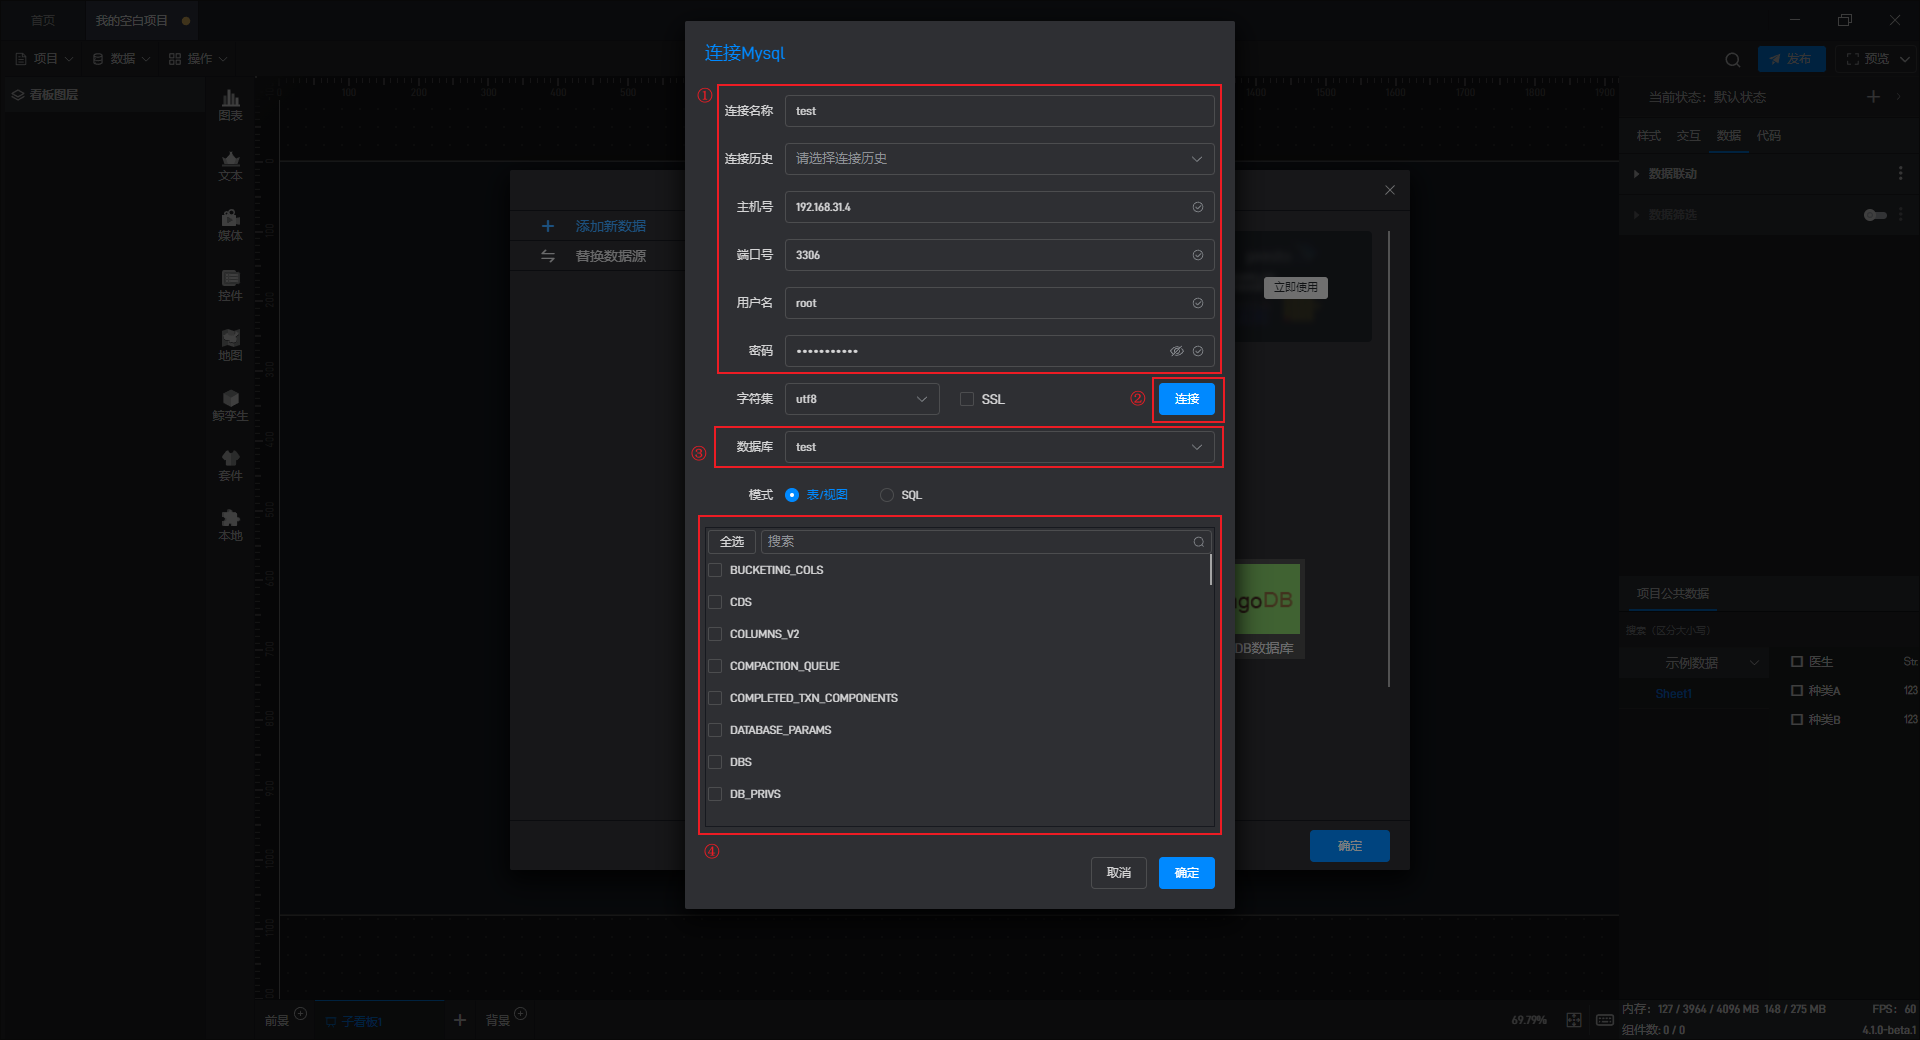Open the dropdown arrow next to 预览
The height and width of the screenshot is (1040, 1920).
tap(1905, 60)
